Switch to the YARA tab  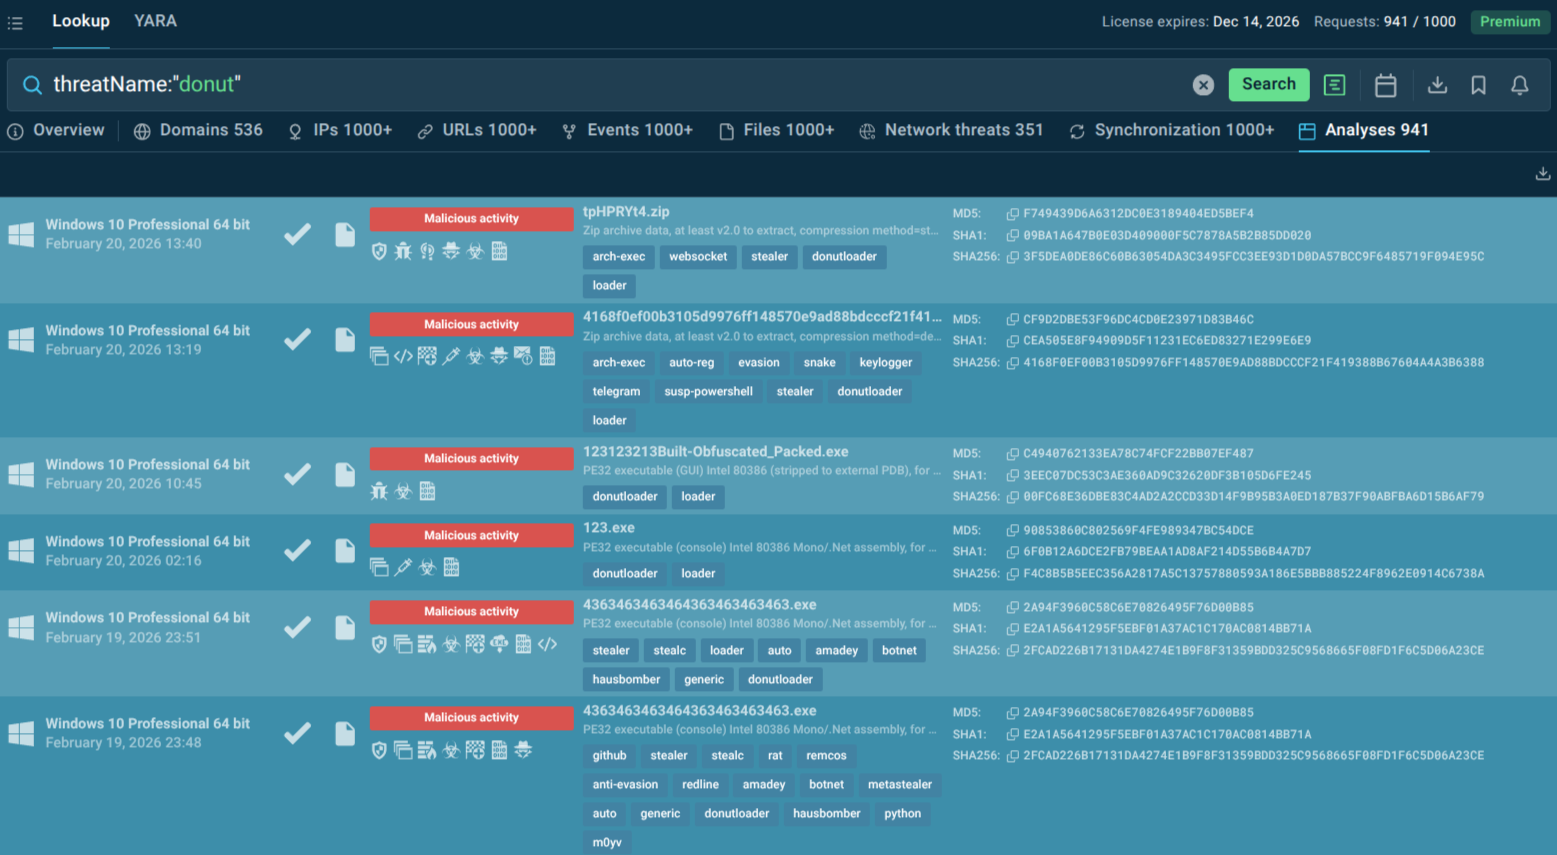[x=155, y=21]
